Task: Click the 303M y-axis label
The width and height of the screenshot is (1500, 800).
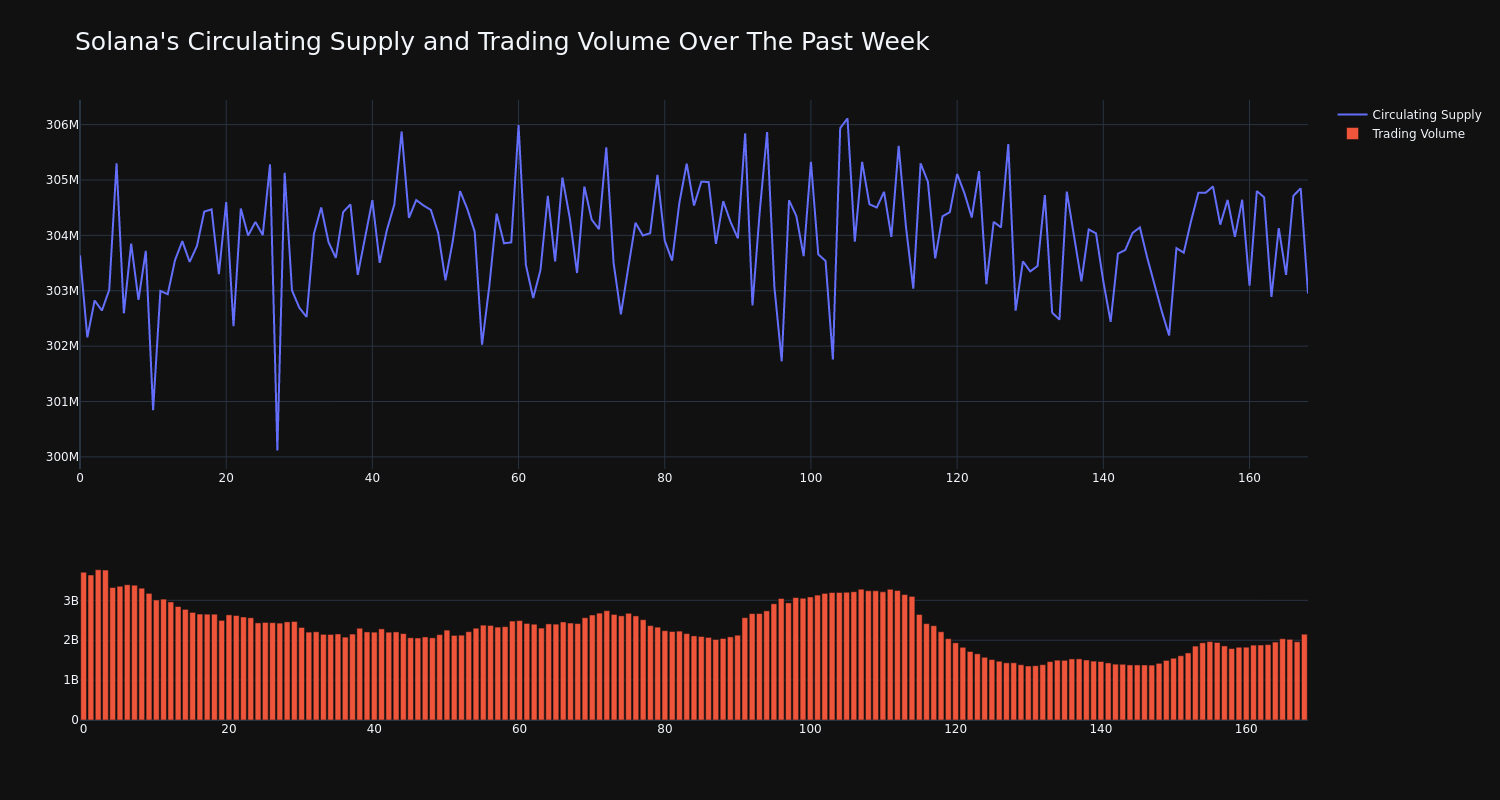Action: coord(62,291)
